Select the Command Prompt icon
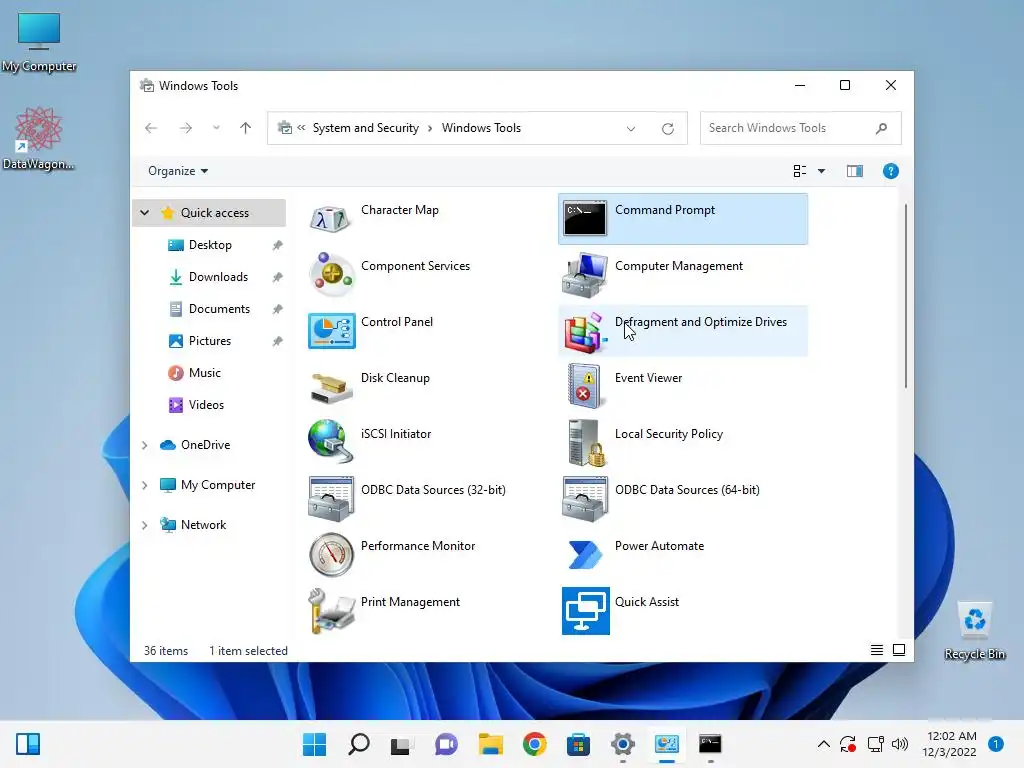The width and height of the screenshot is (1024, 768). (585, 218)
